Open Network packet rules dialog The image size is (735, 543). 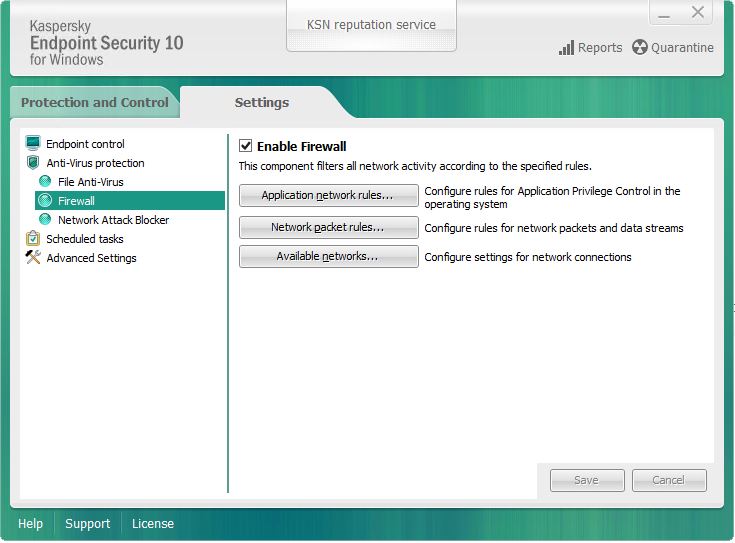pyautogui.click(x=328, y=227)
